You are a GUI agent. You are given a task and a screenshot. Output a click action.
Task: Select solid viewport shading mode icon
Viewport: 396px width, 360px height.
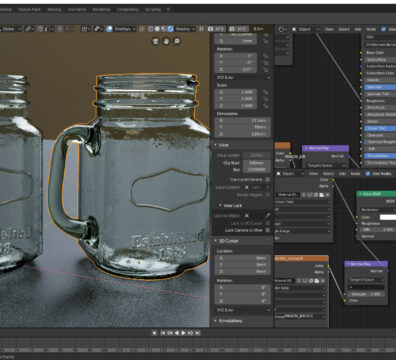pyautogui.click(x=157, y=29)
